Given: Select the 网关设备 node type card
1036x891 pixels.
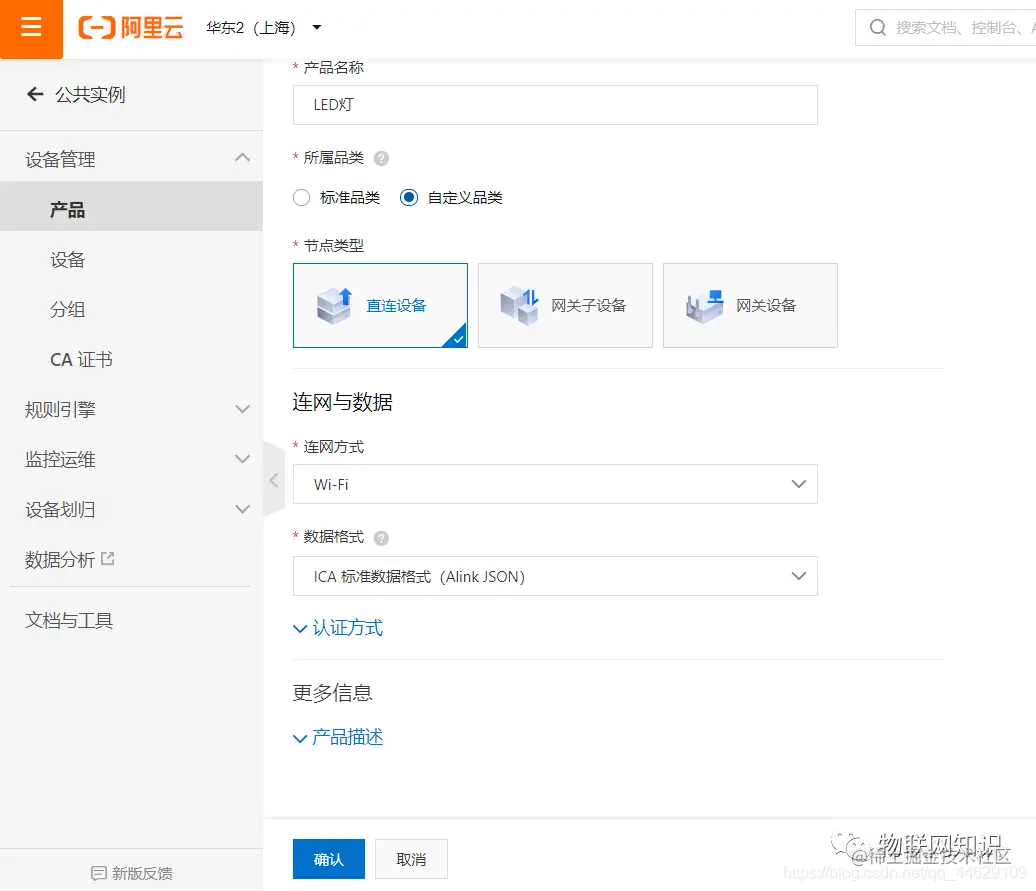Looking at the screenshot, I should pyautogui.click(x=750, y=305).
